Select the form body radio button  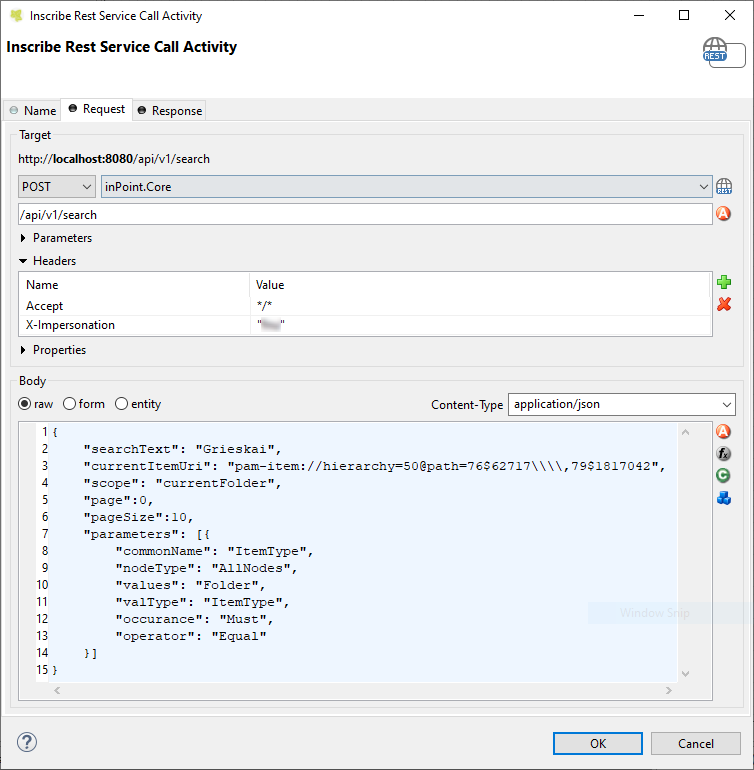coord(69,404)
